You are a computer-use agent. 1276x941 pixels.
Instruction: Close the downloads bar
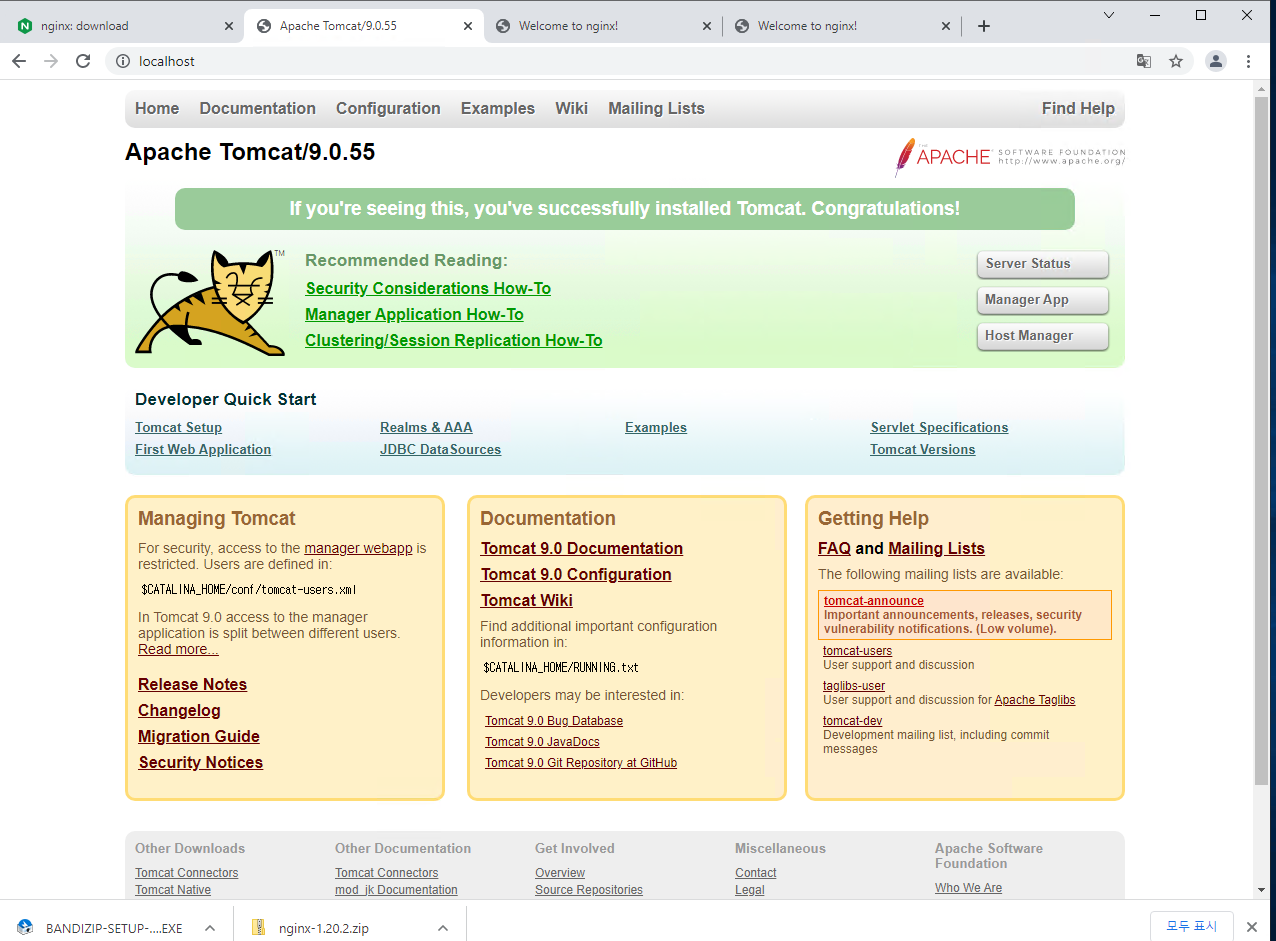(1251, 927)
